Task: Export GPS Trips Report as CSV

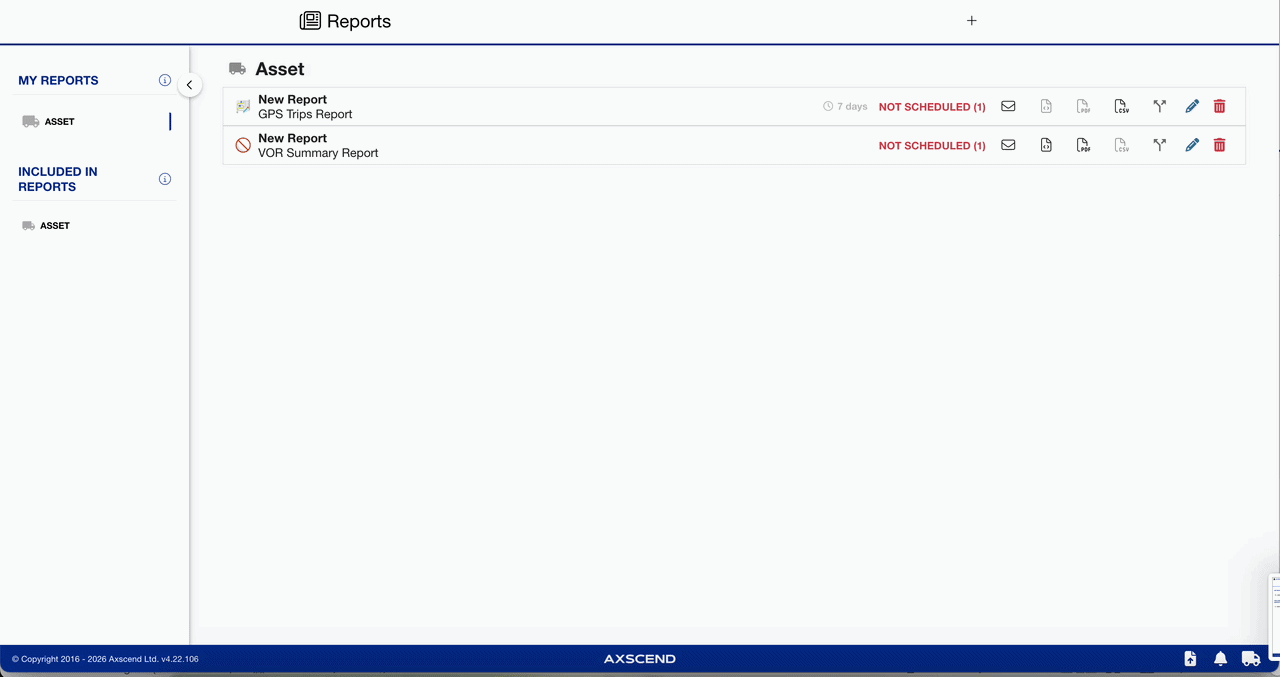Action: pos(1121,106)
